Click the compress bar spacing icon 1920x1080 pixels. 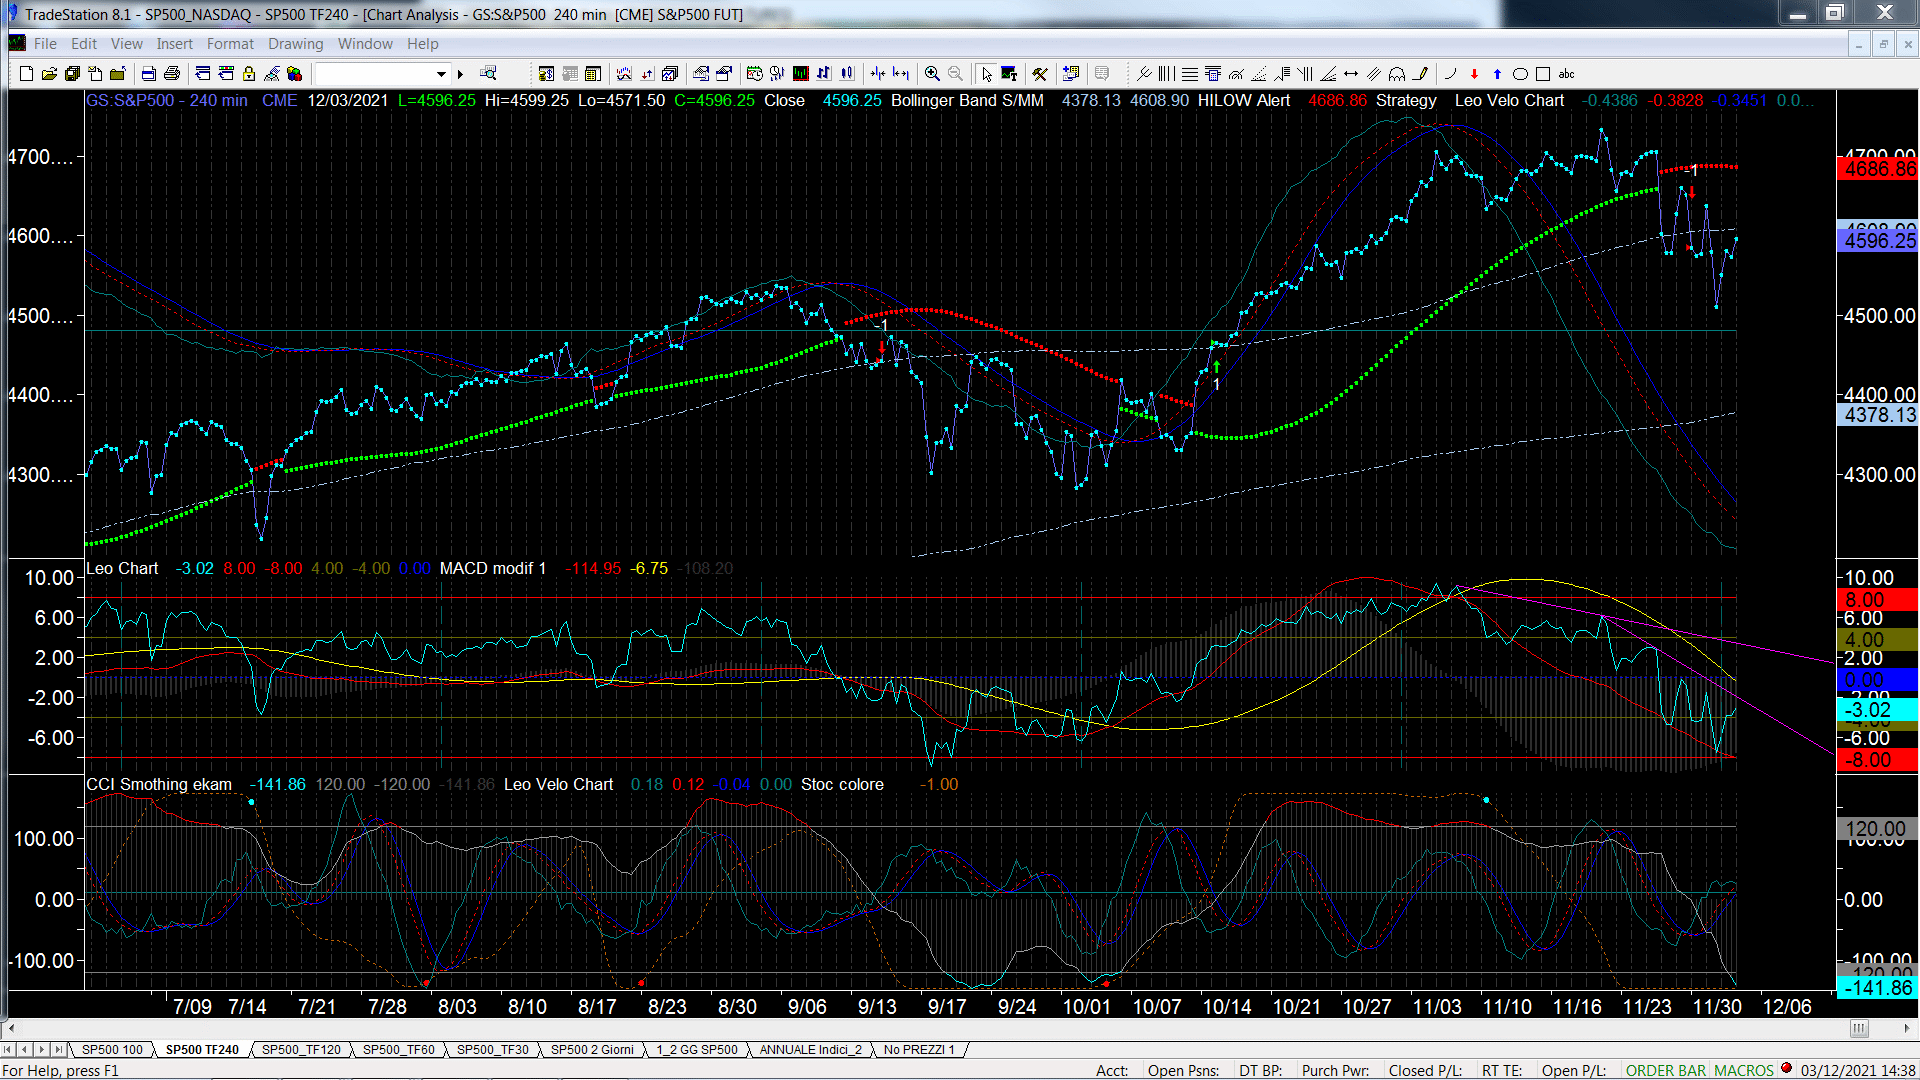878,74
